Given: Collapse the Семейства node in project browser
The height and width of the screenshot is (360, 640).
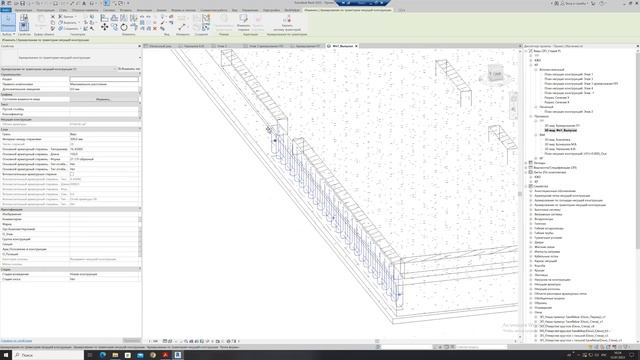Looking at the screenshot, I should click(527, 186).
